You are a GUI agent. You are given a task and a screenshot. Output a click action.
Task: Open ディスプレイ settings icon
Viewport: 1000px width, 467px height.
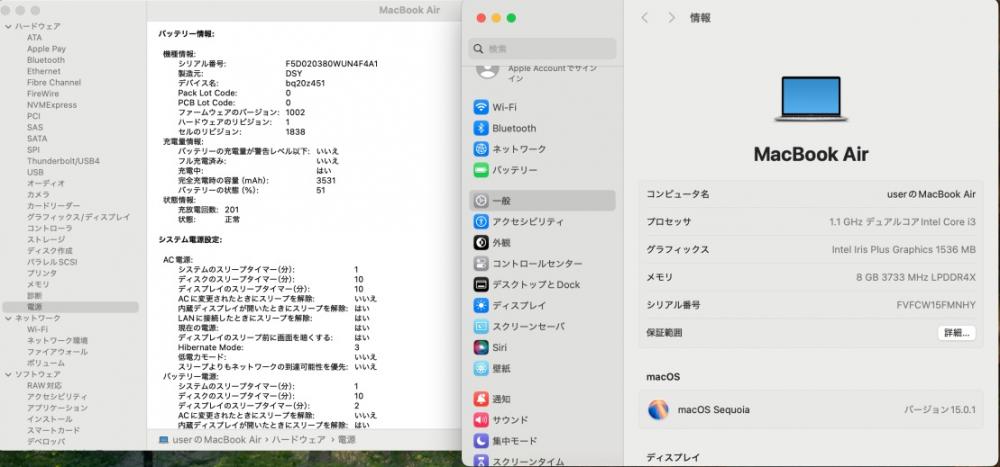(481, 306)
